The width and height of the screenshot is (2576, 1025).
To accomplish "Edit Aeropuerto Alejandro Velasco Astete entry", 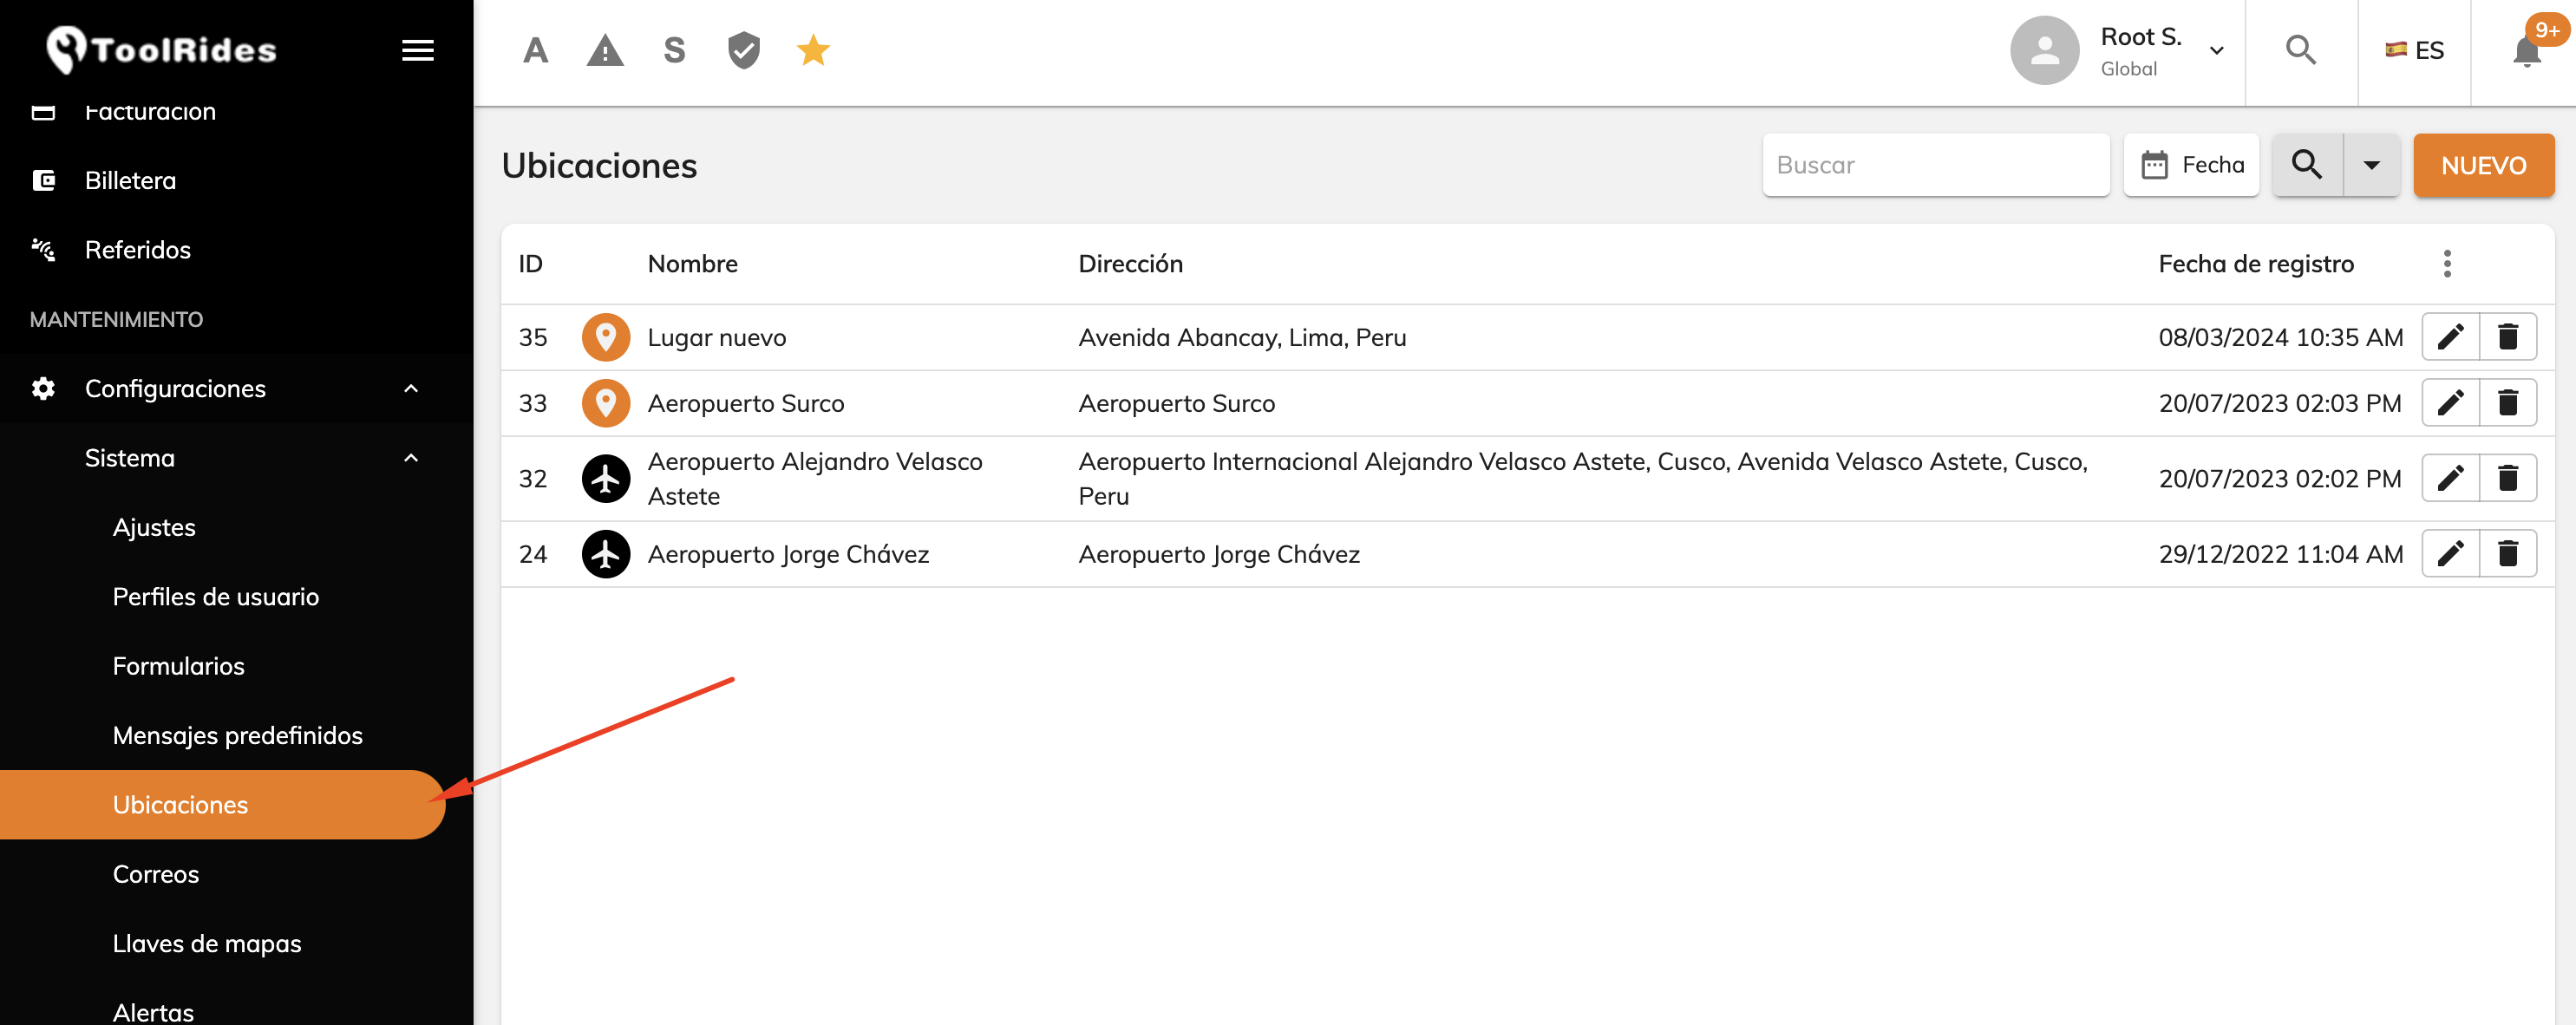I will (2450, 478).
